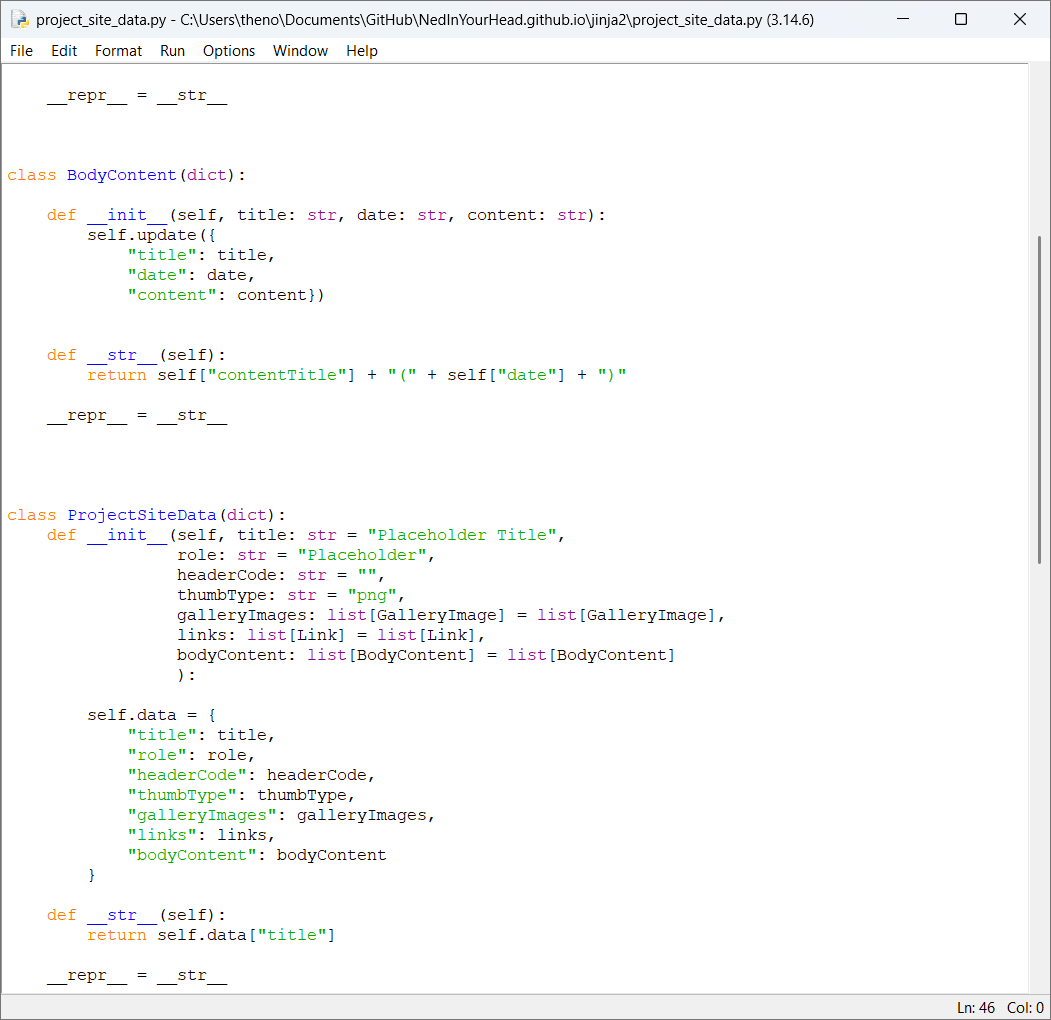Close the project_site_data.py window

tap(1019, 19)
